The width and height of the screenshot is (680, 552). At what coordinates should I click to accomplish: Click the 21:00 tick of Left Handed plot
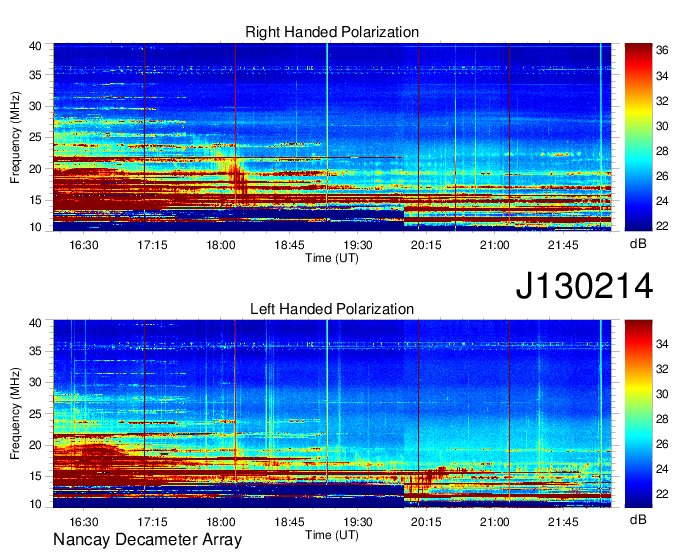tap(494, 522)
